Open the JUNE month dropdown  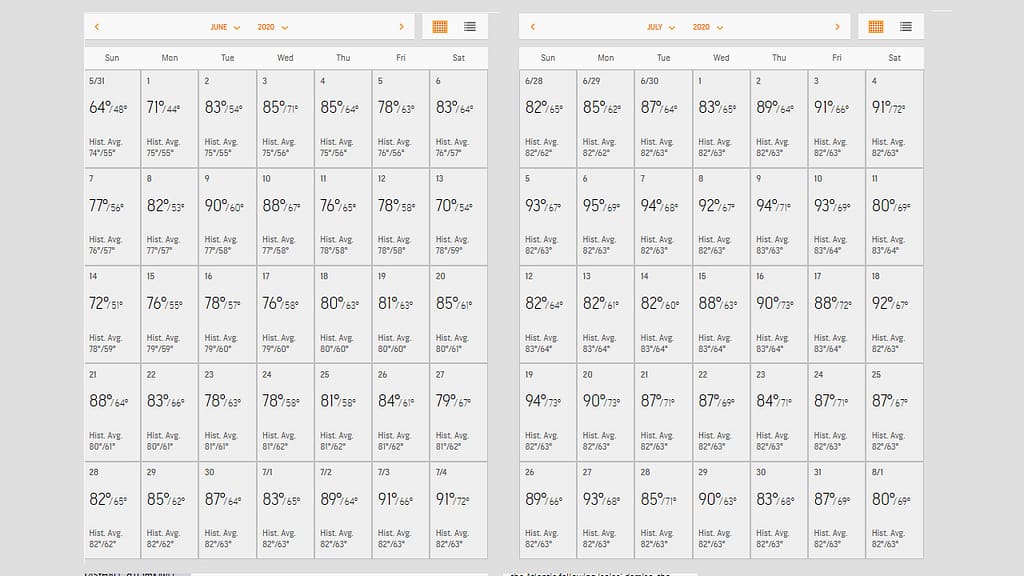tap(225, 27)
